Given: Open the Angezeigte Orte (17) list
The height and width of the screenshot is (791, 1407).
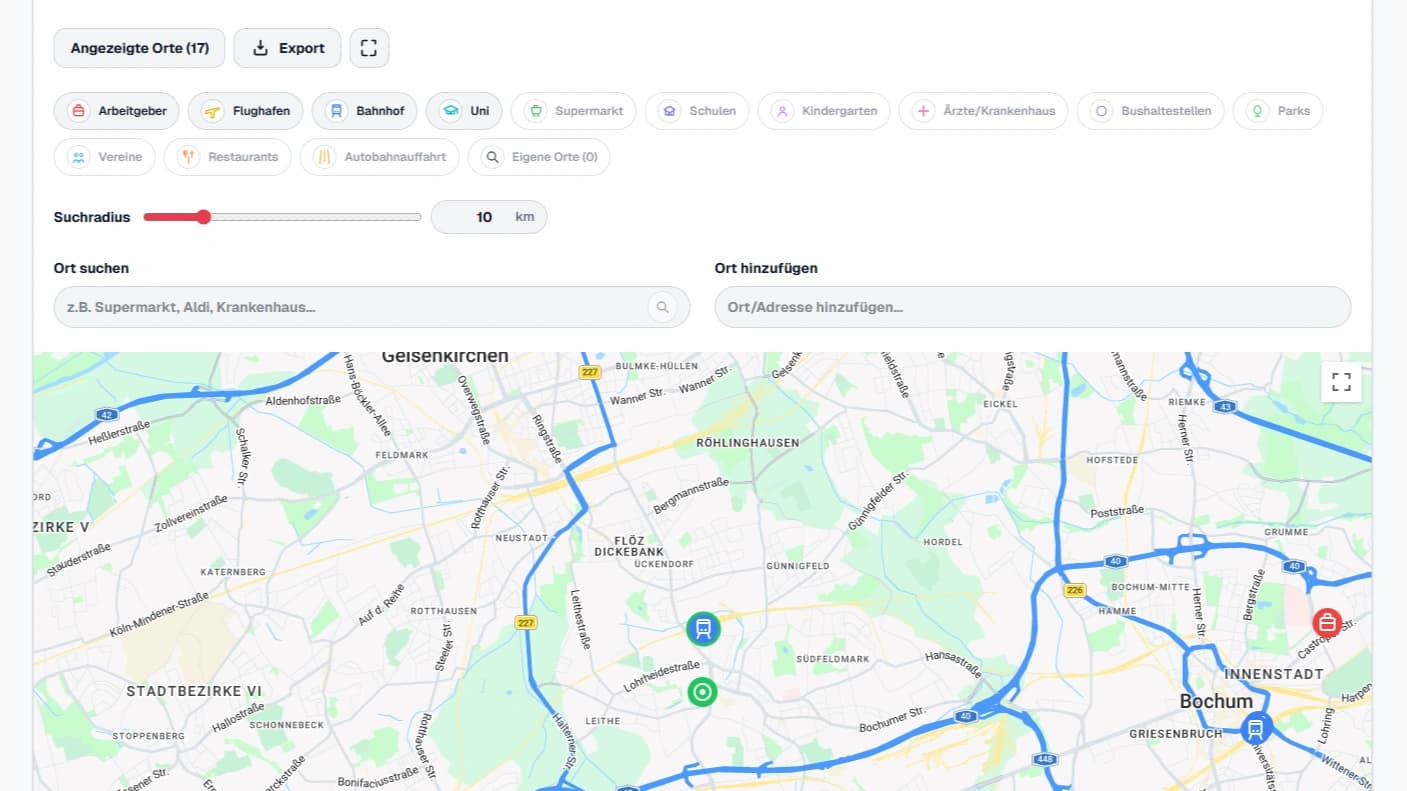Looking at the screenshot, I should (139, 48).
